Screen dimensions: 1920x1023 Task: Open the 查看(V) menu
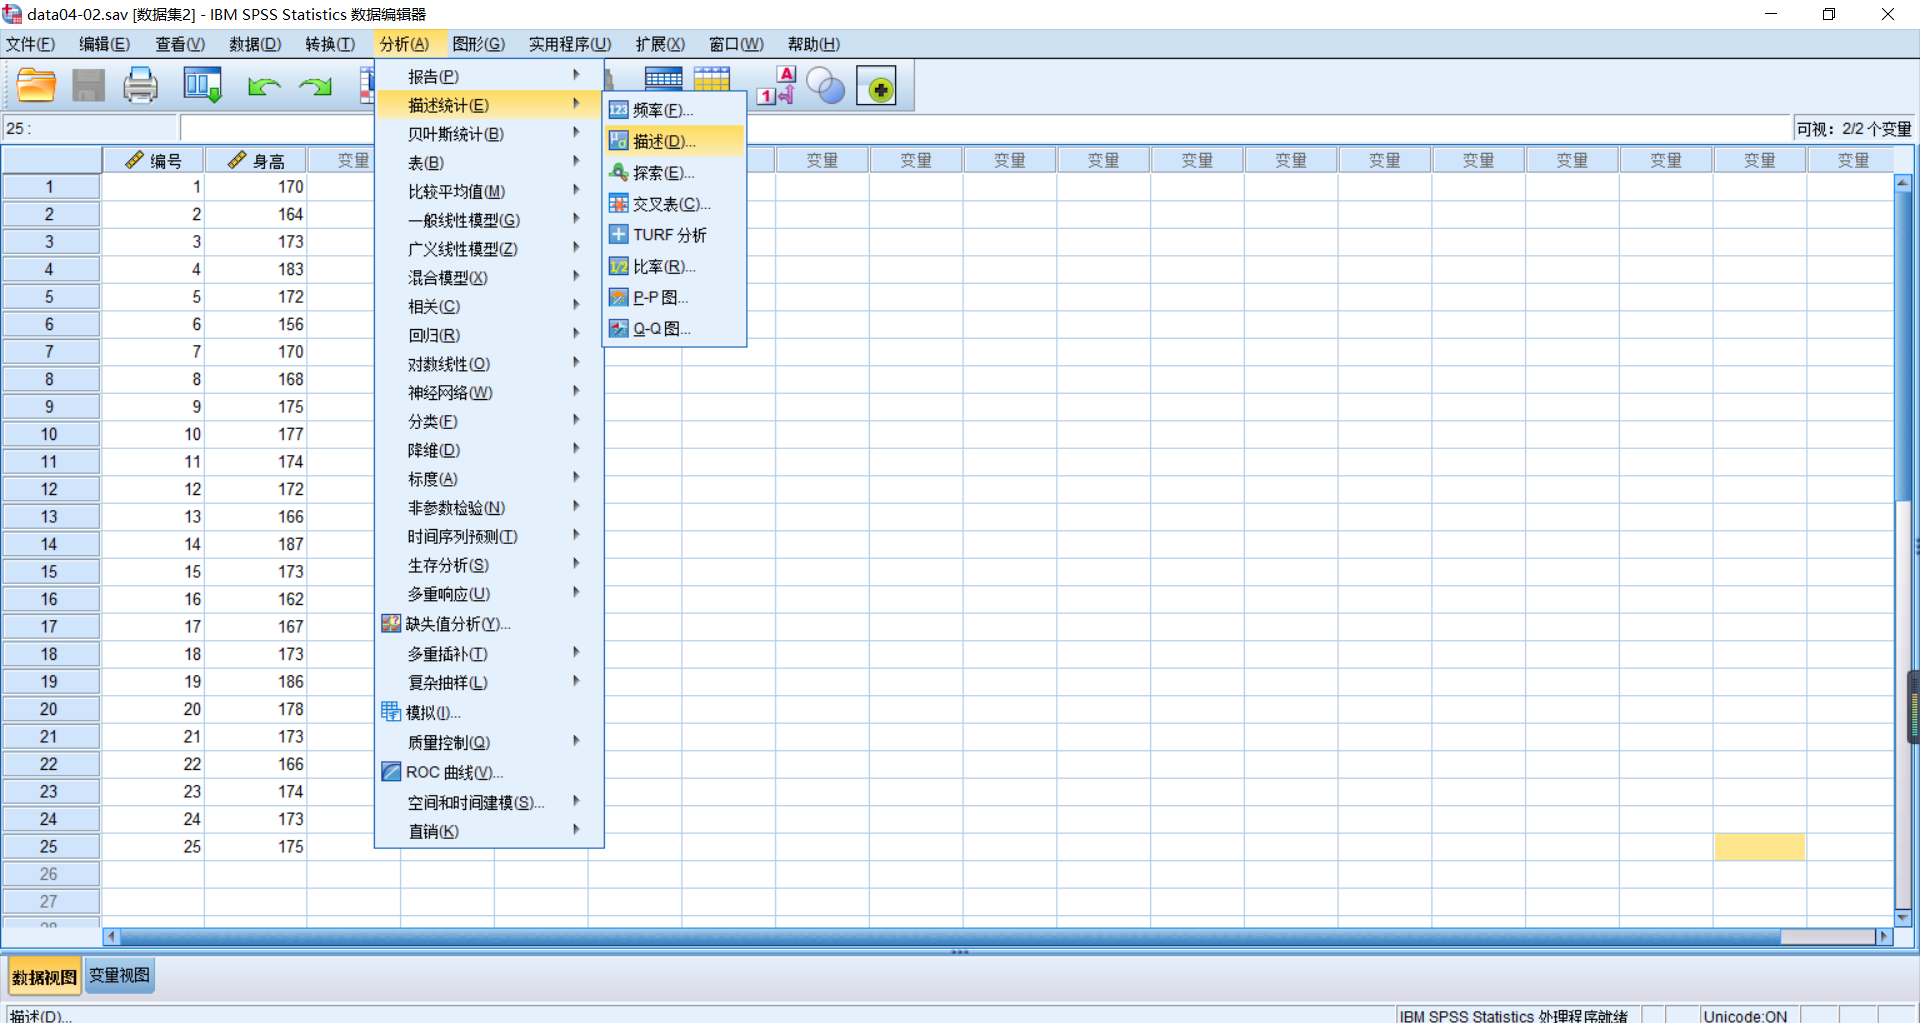[x=180, y=44]
